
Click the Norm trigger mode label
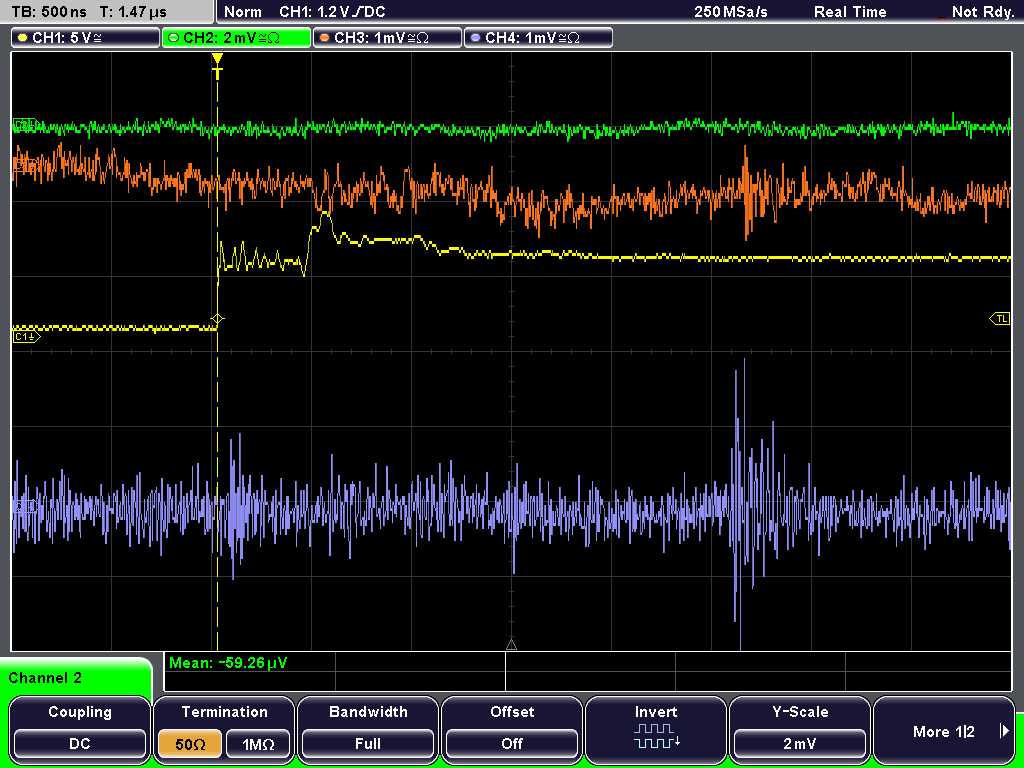tap(242, 12)
